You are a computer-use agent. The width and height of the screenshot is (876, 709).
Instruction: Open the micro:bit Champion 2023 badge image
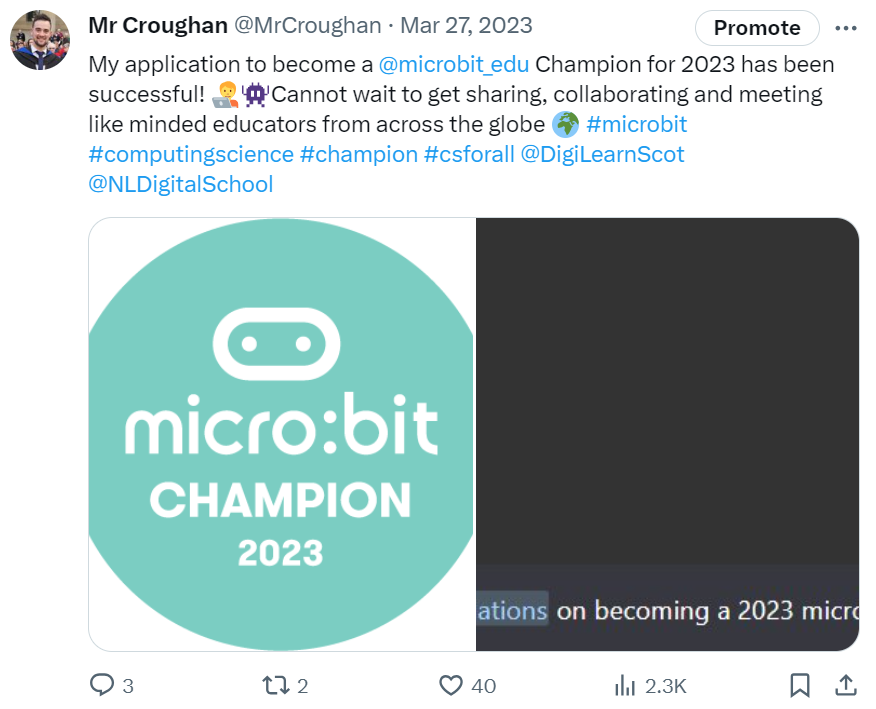282,434
